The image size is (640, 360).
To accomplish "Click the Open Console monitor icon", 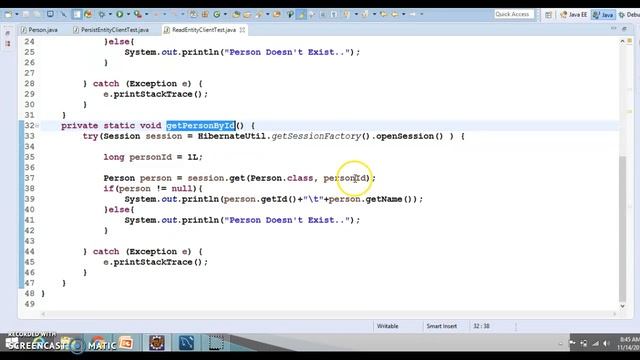I will tap(50, 14).
